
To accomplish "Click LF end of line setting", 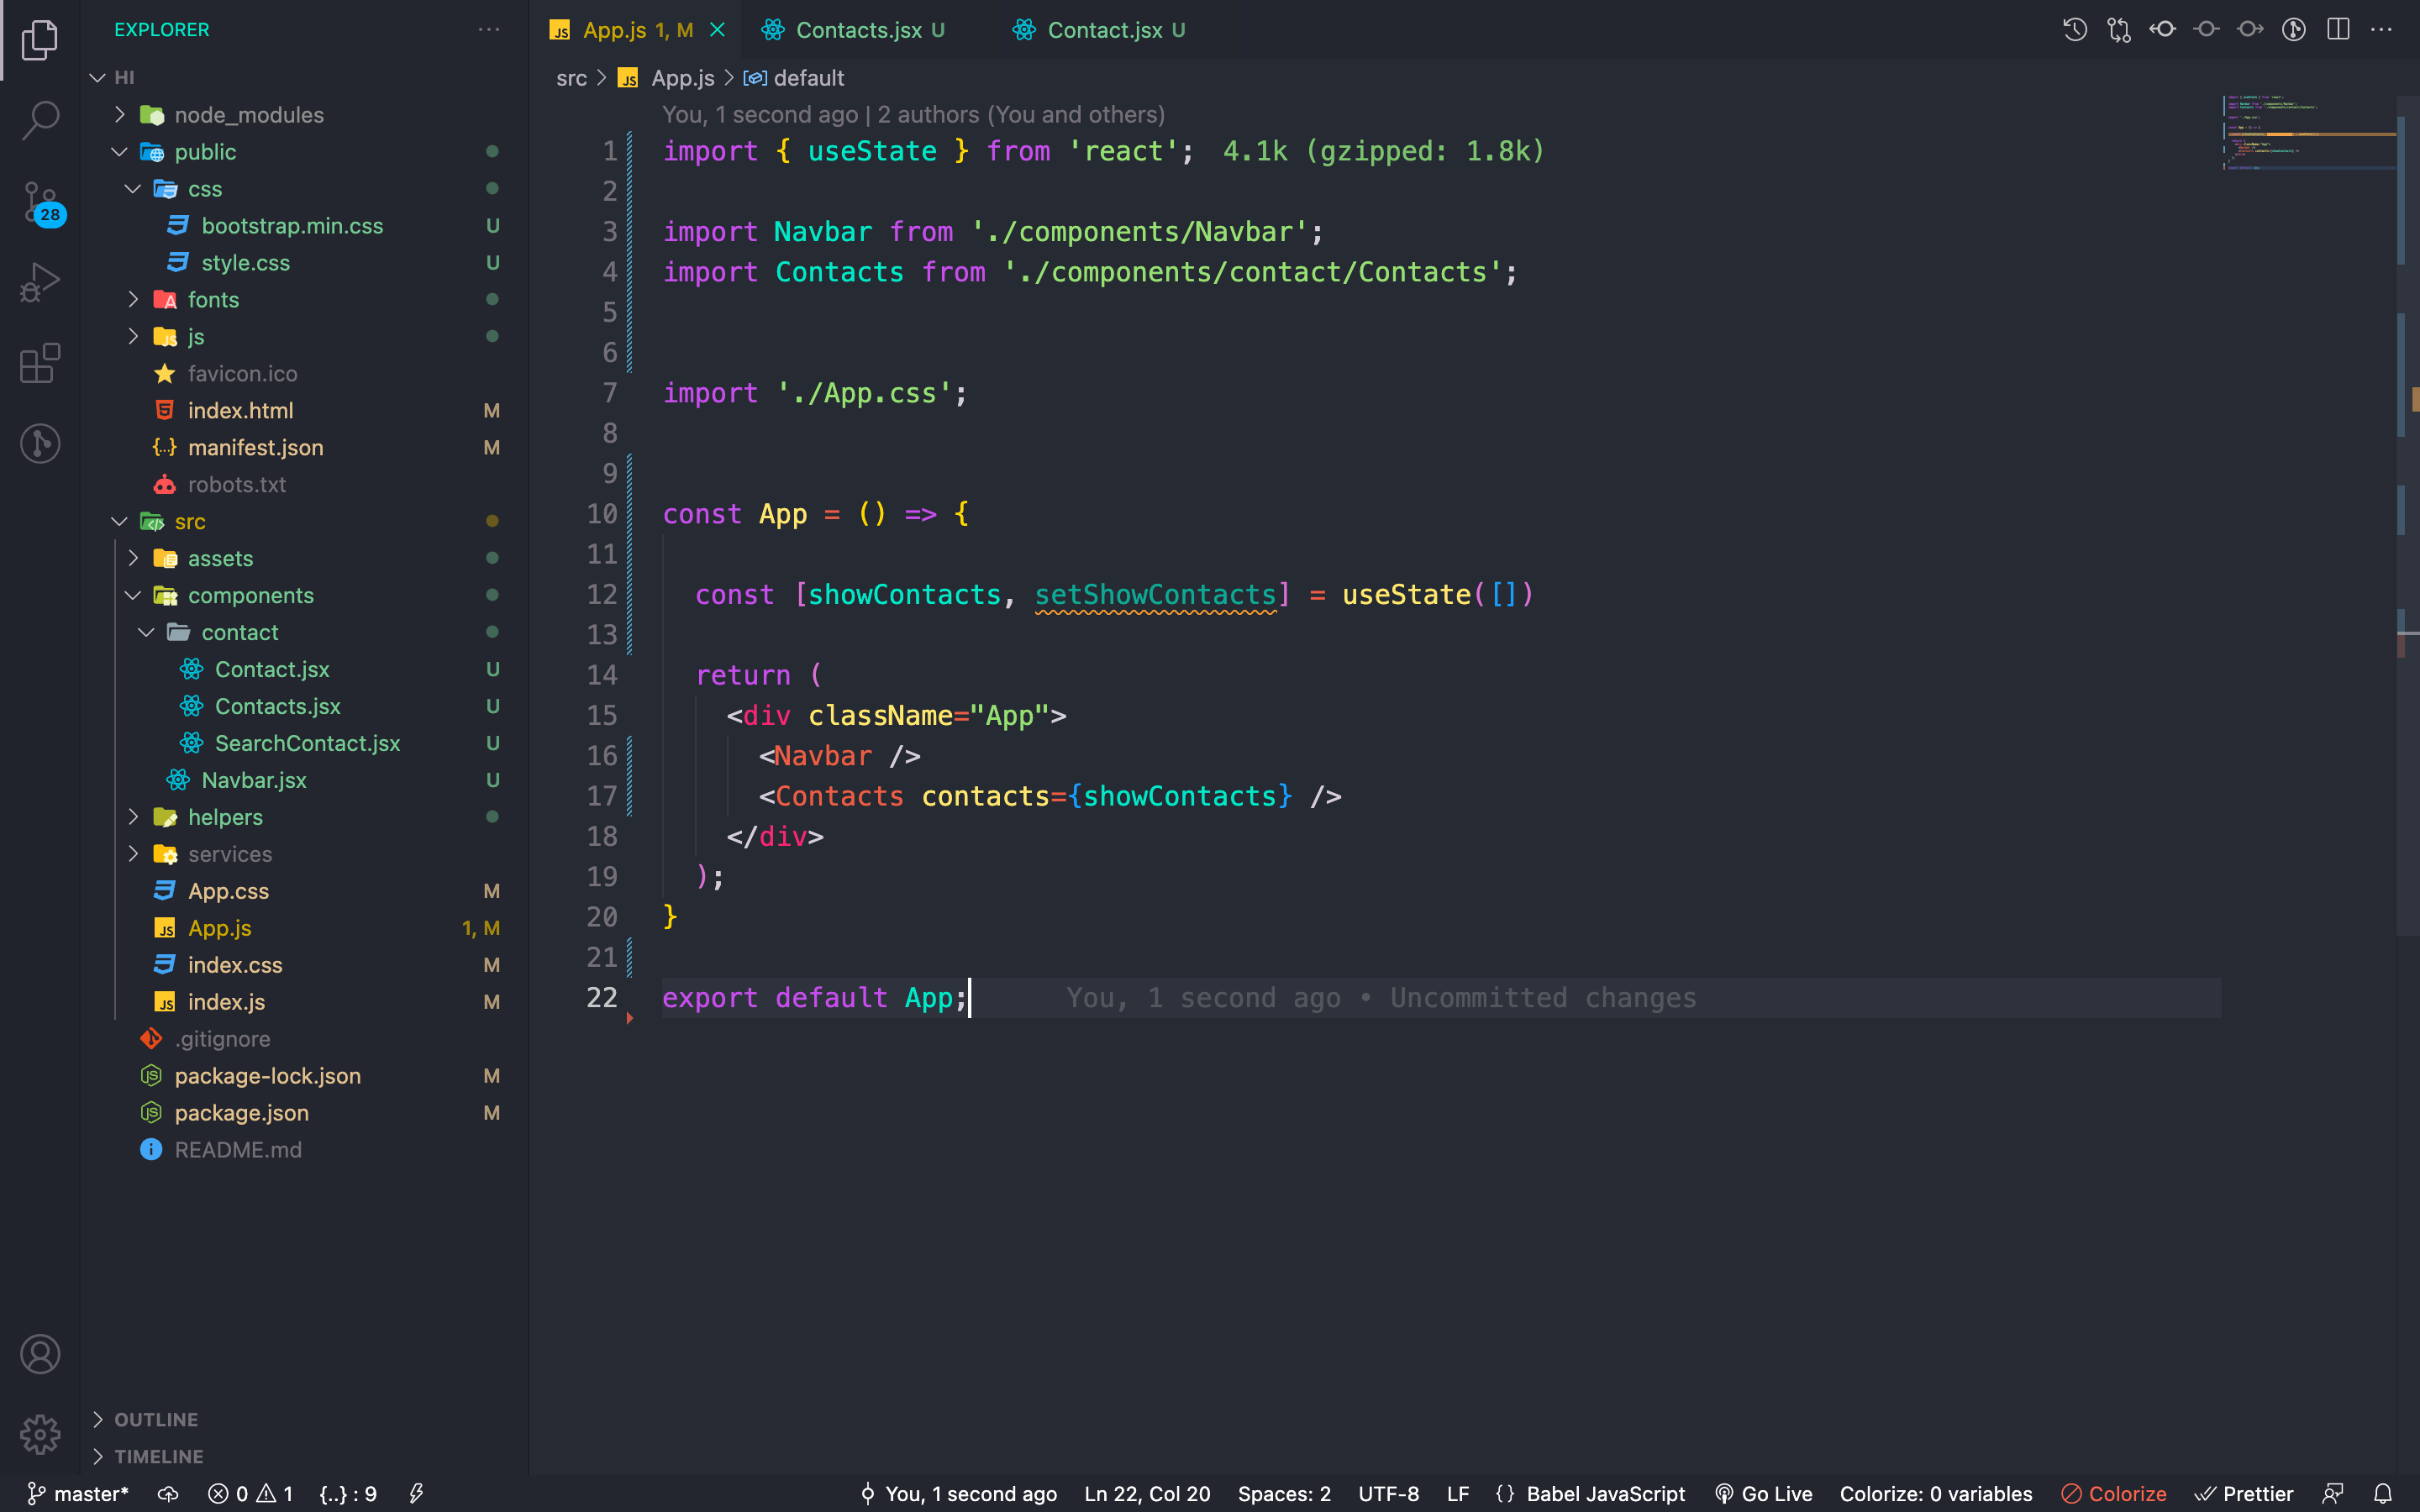I will [x=1458, y=1494].
